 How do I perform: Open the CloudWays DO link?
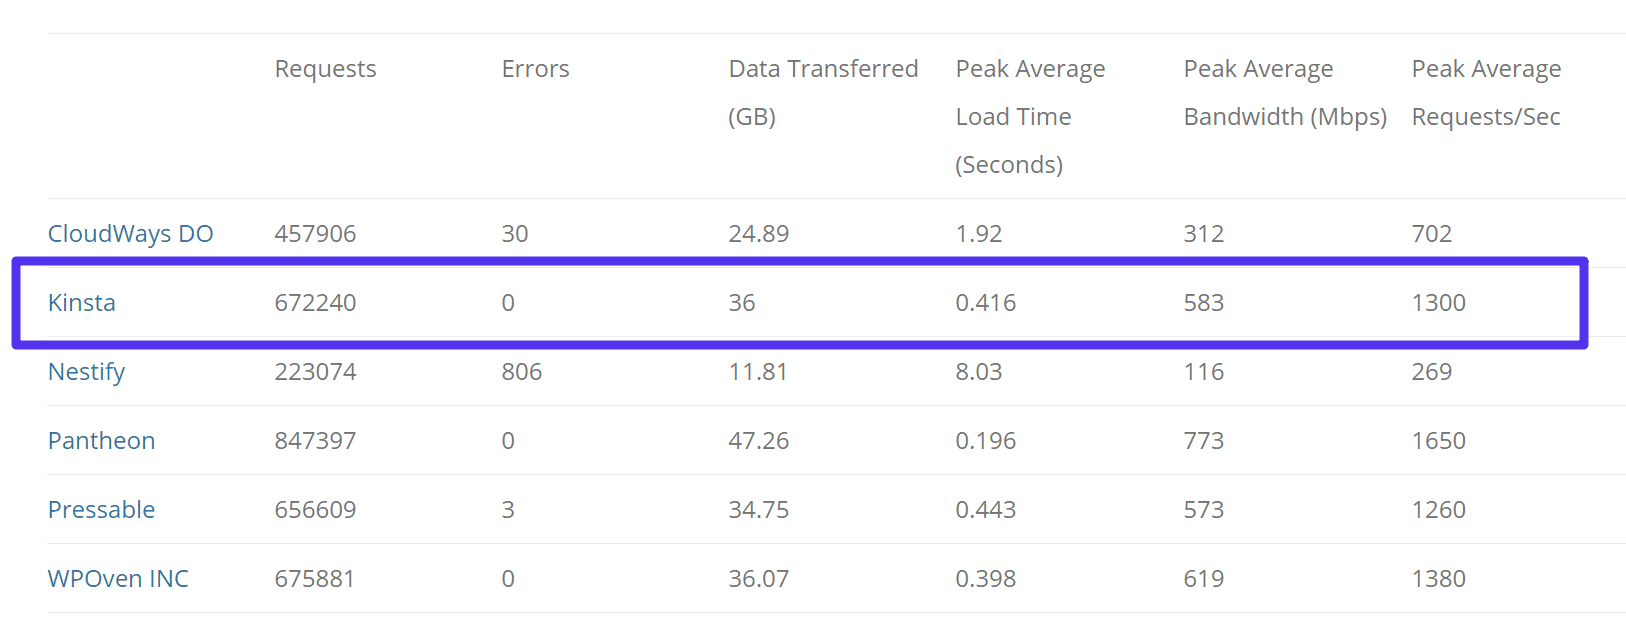[130, 234]
